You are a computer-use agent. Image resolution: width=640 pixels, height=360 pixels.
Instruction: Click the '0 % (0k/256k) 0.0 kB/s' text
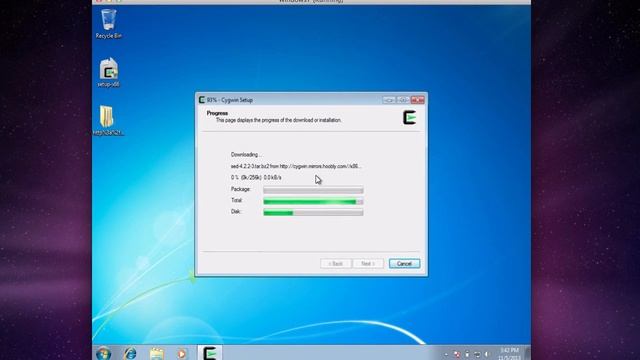point(256,178)
